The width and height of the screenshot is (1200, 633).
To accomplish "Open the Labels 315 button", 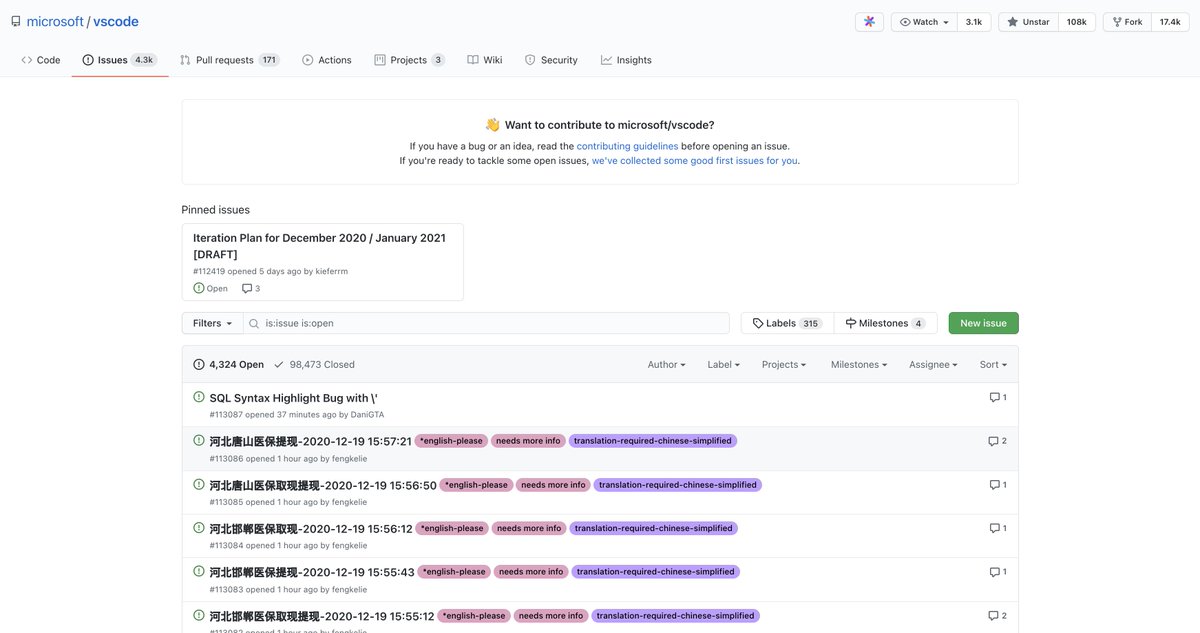I will pyautogui.click(x=786, y=323).
